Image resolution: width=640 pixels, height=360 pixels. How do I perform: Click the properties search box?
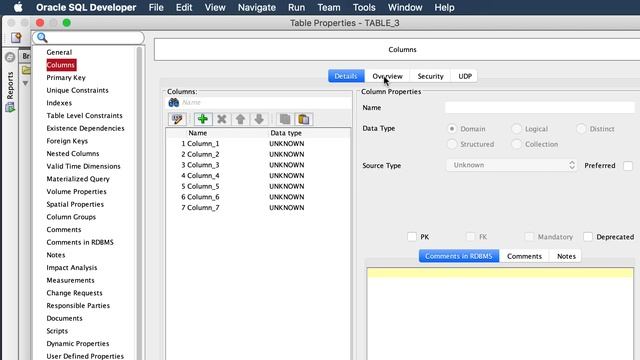pyautogui.click(x=88, y=38)
